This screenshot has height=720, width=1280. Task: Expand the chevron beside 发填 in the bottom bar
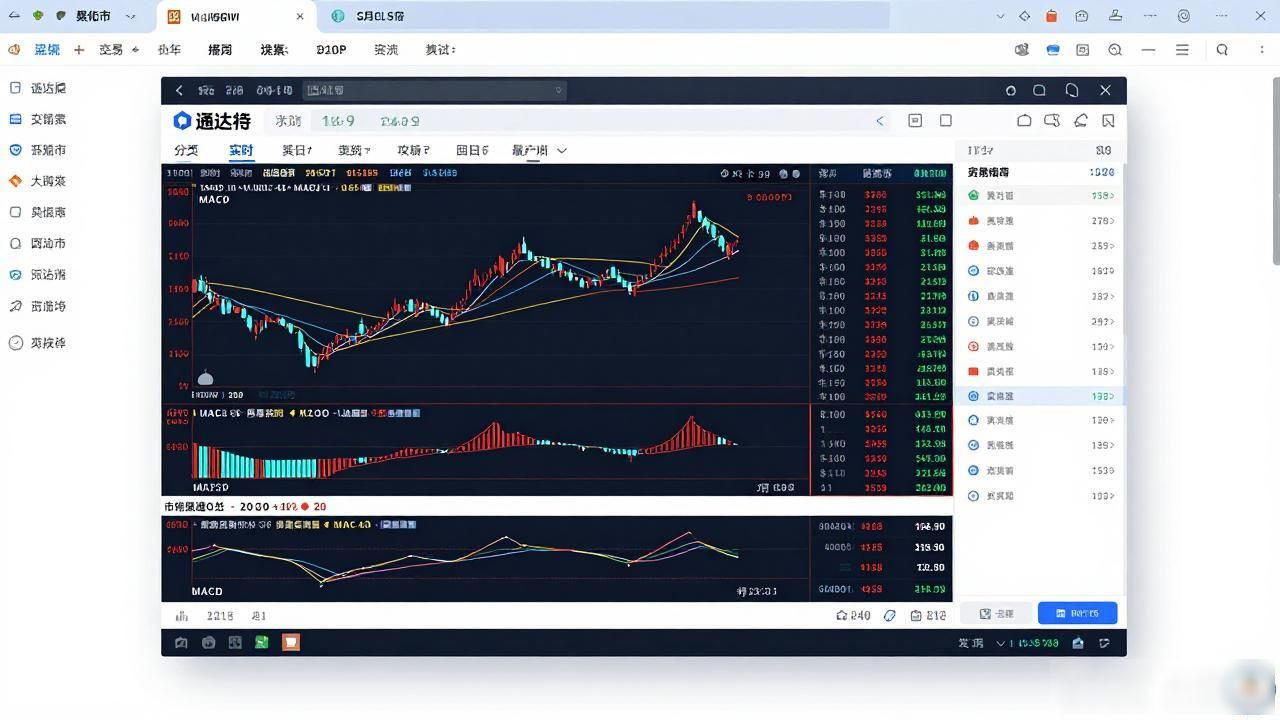coord(1001,643)
